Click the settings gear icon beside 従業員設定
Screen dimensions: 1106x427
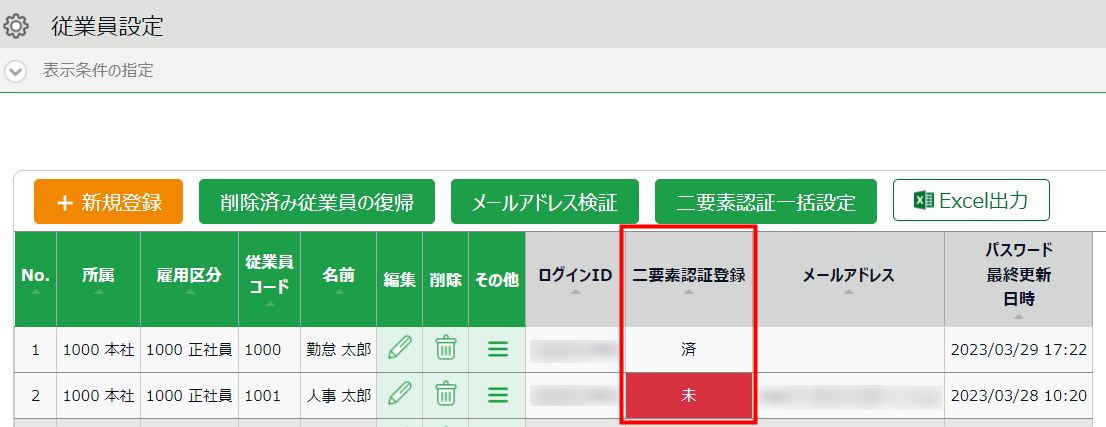16,26
